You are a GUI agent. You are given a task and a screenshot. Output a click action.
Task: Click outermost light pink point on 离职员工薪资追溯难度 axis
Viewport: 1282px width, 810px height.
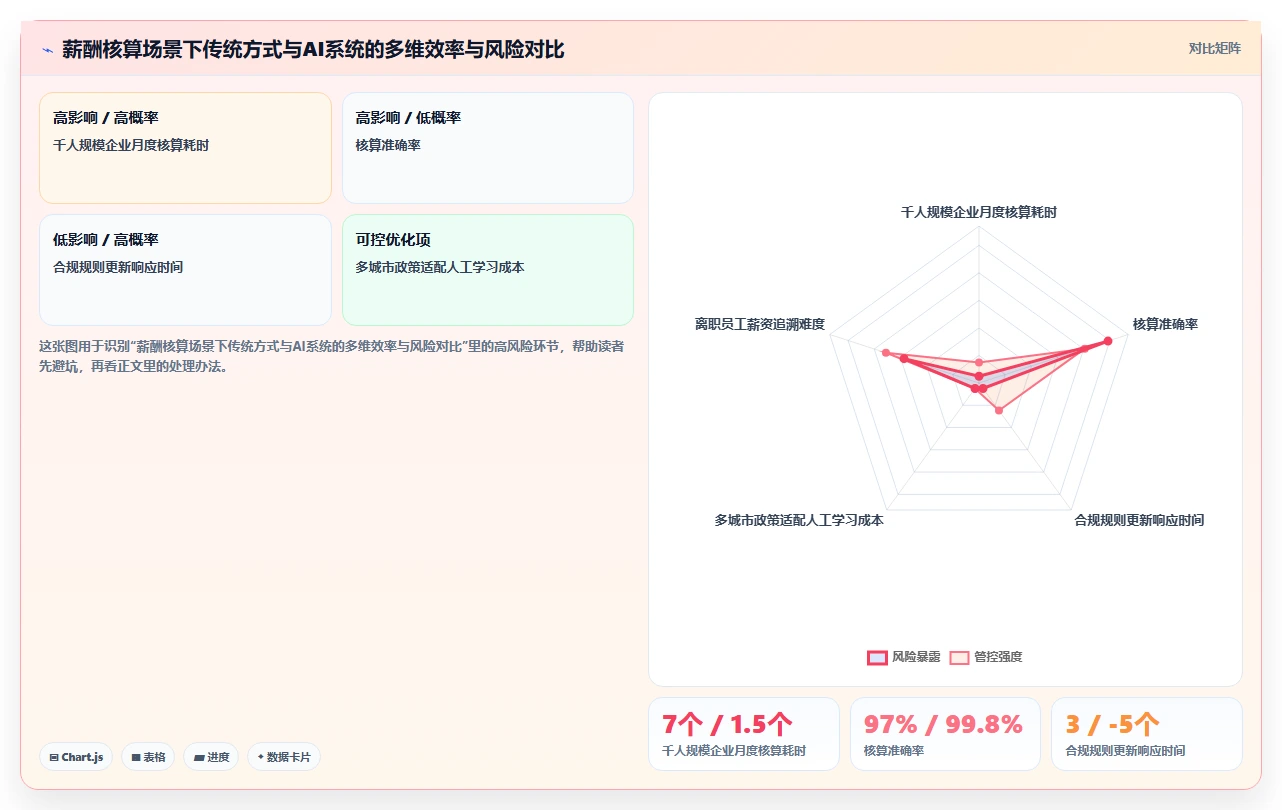[885, 352]
